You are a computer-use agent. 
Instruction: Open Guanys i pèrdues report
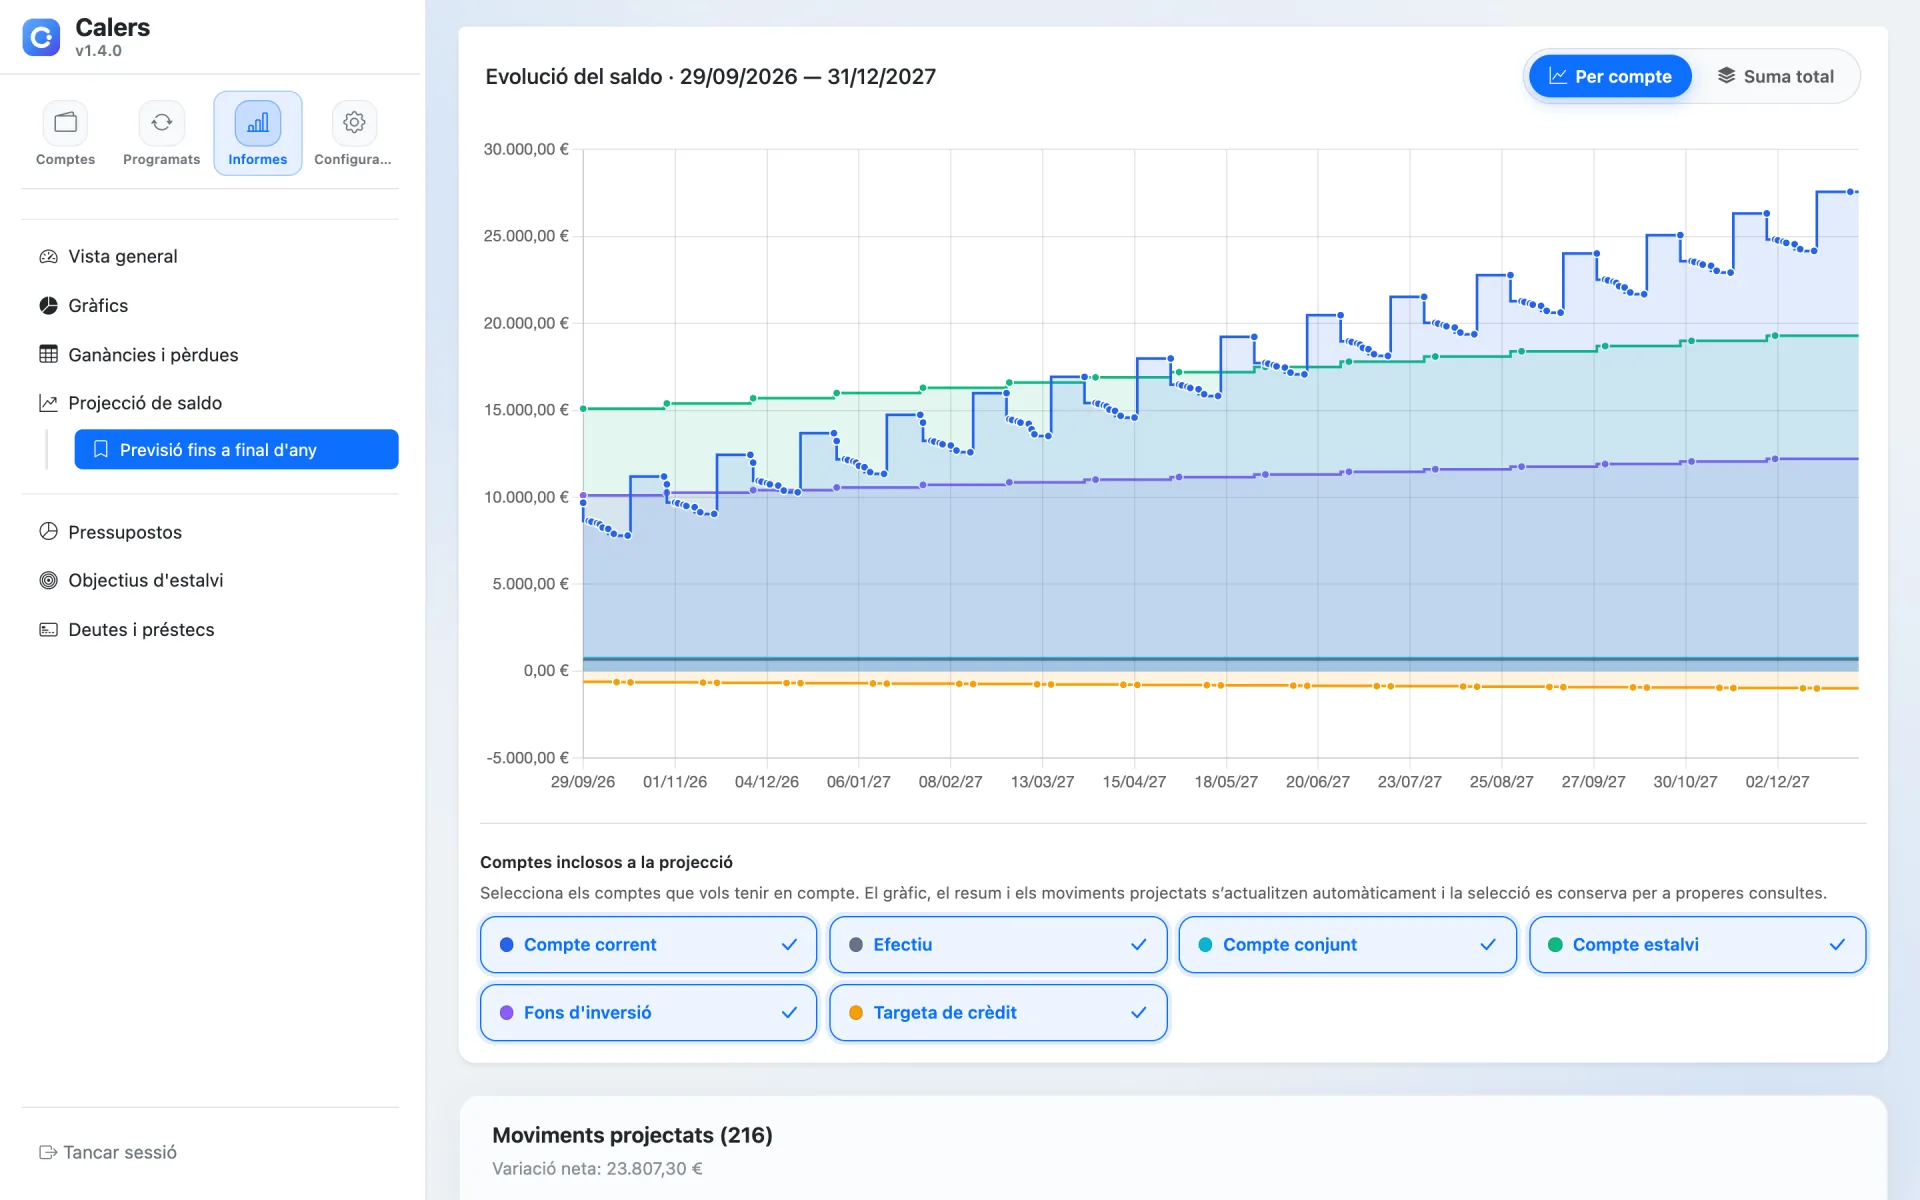click(210, 354)
